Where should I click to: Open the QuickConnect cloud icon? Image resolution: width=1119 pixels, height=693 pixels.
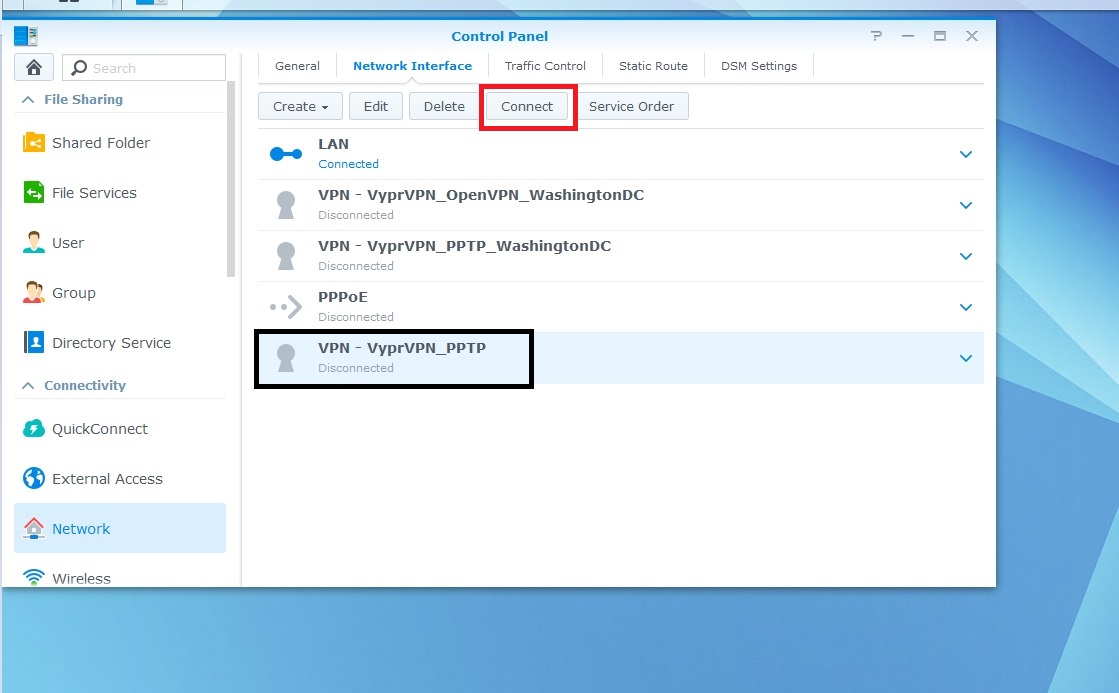coord(34,428)
